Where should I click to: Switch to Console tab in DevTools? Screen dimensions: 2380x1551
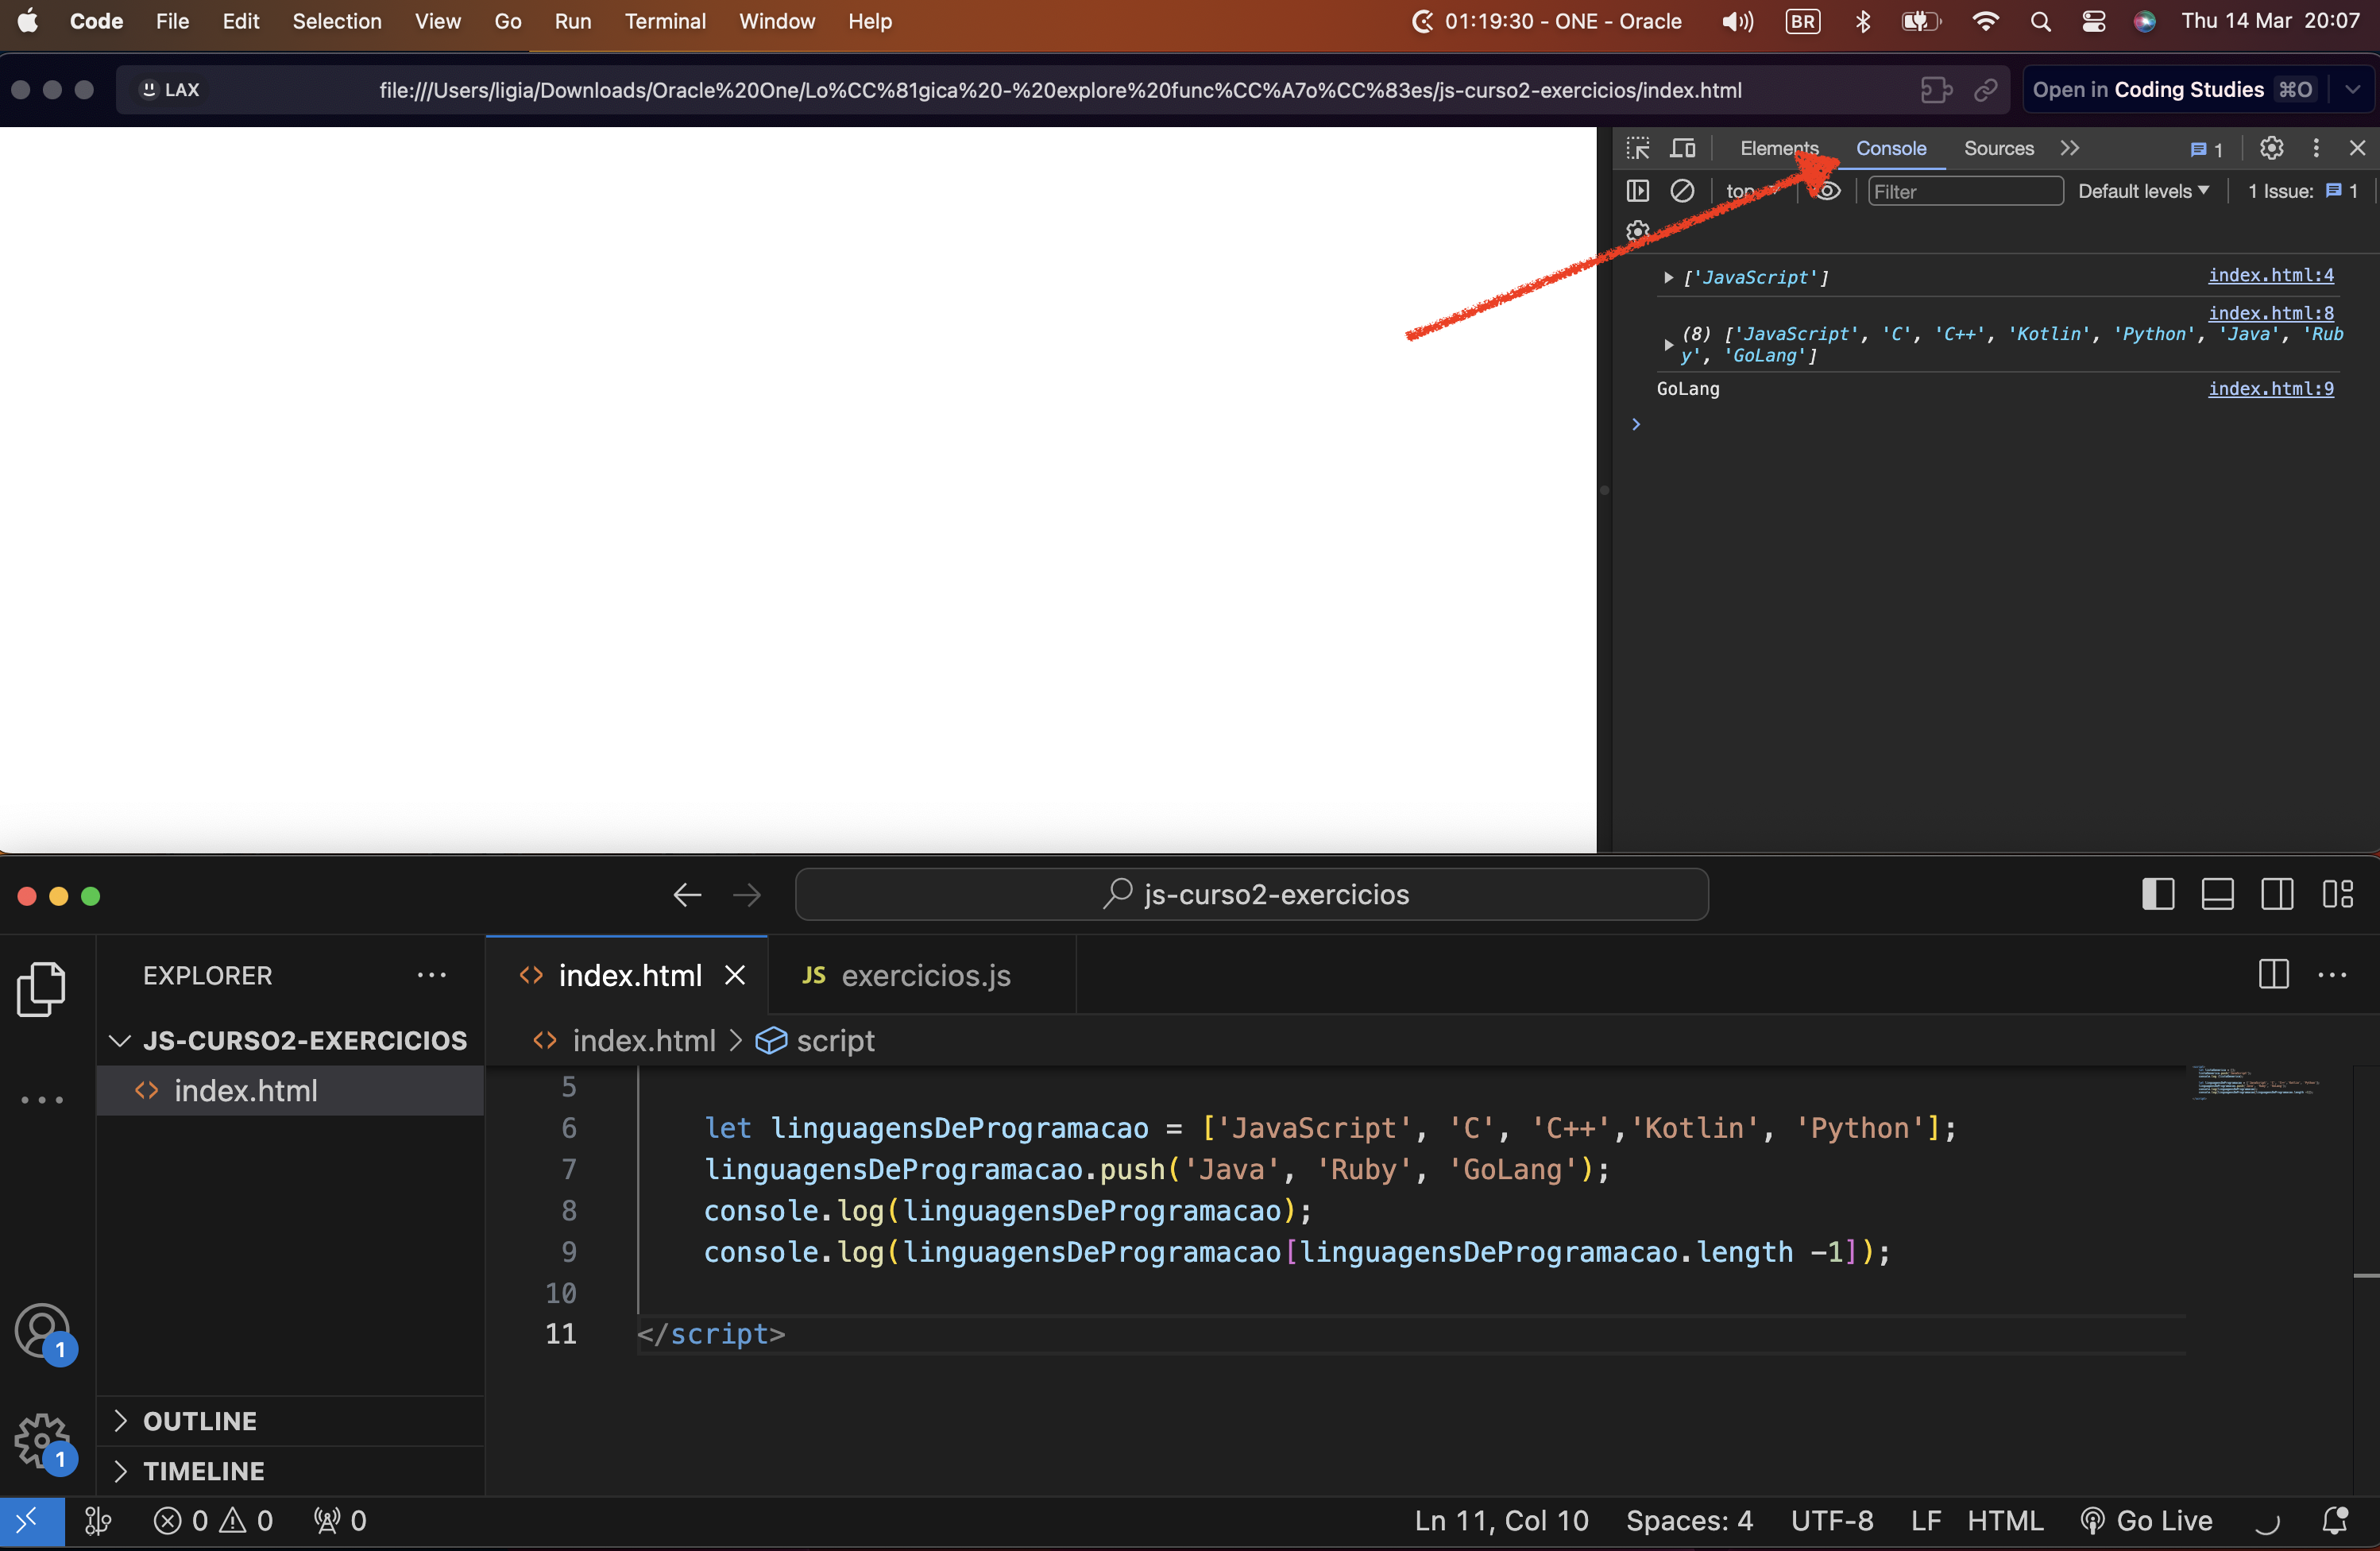[1891, 148]
